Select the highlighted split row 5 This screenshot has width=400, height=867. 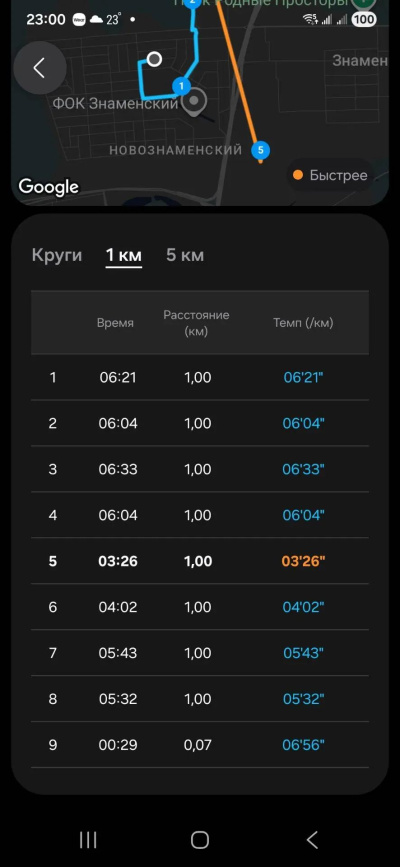pos(200,561)
